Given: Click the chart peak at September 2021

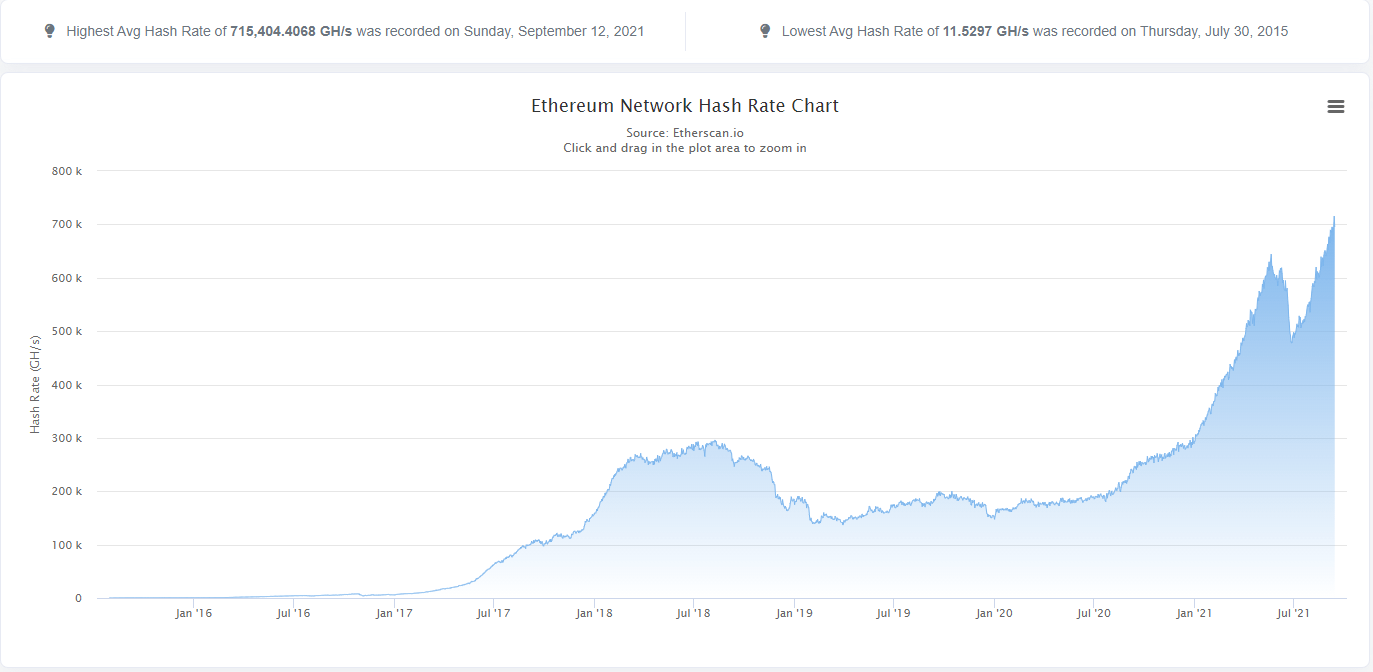Looking at the screenshot, I should (x=1334, y=217).
